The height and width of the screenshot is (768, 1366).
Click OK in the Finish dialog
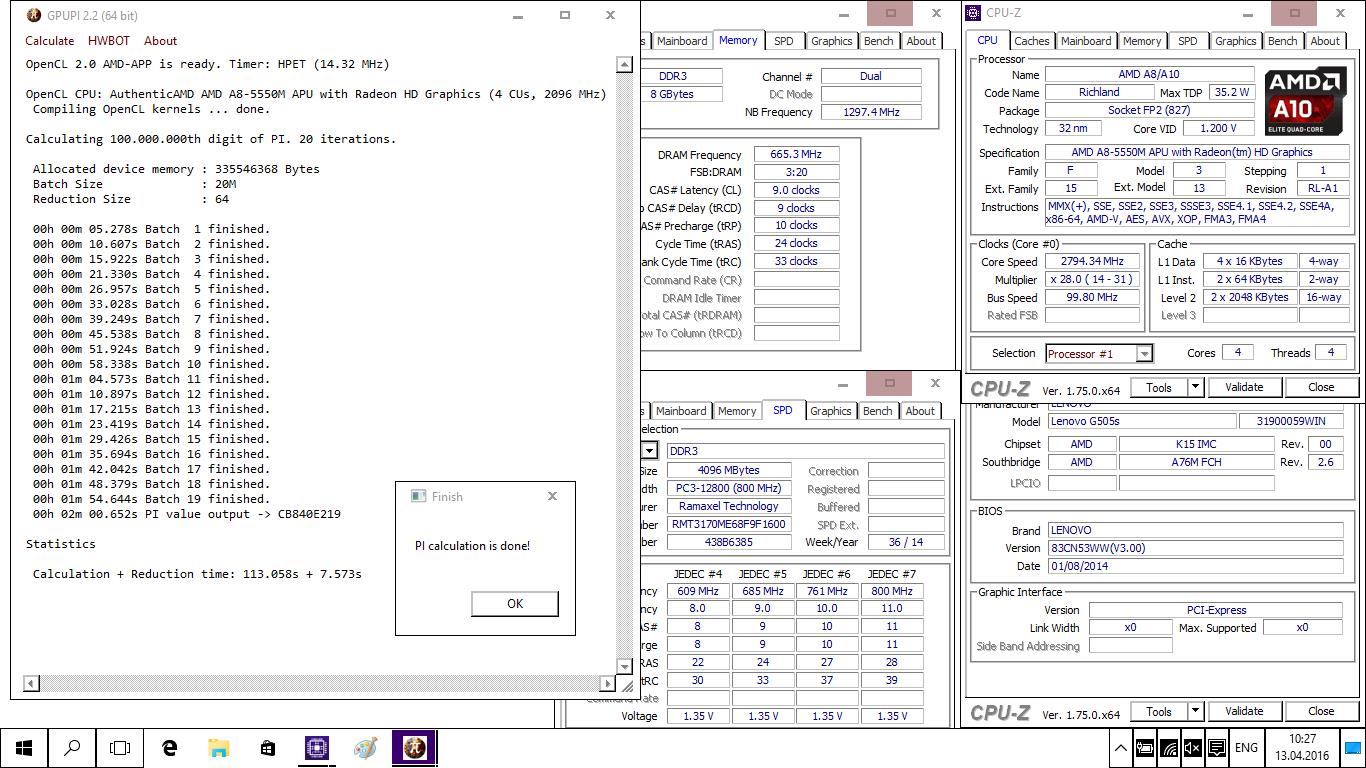(515, 603)
